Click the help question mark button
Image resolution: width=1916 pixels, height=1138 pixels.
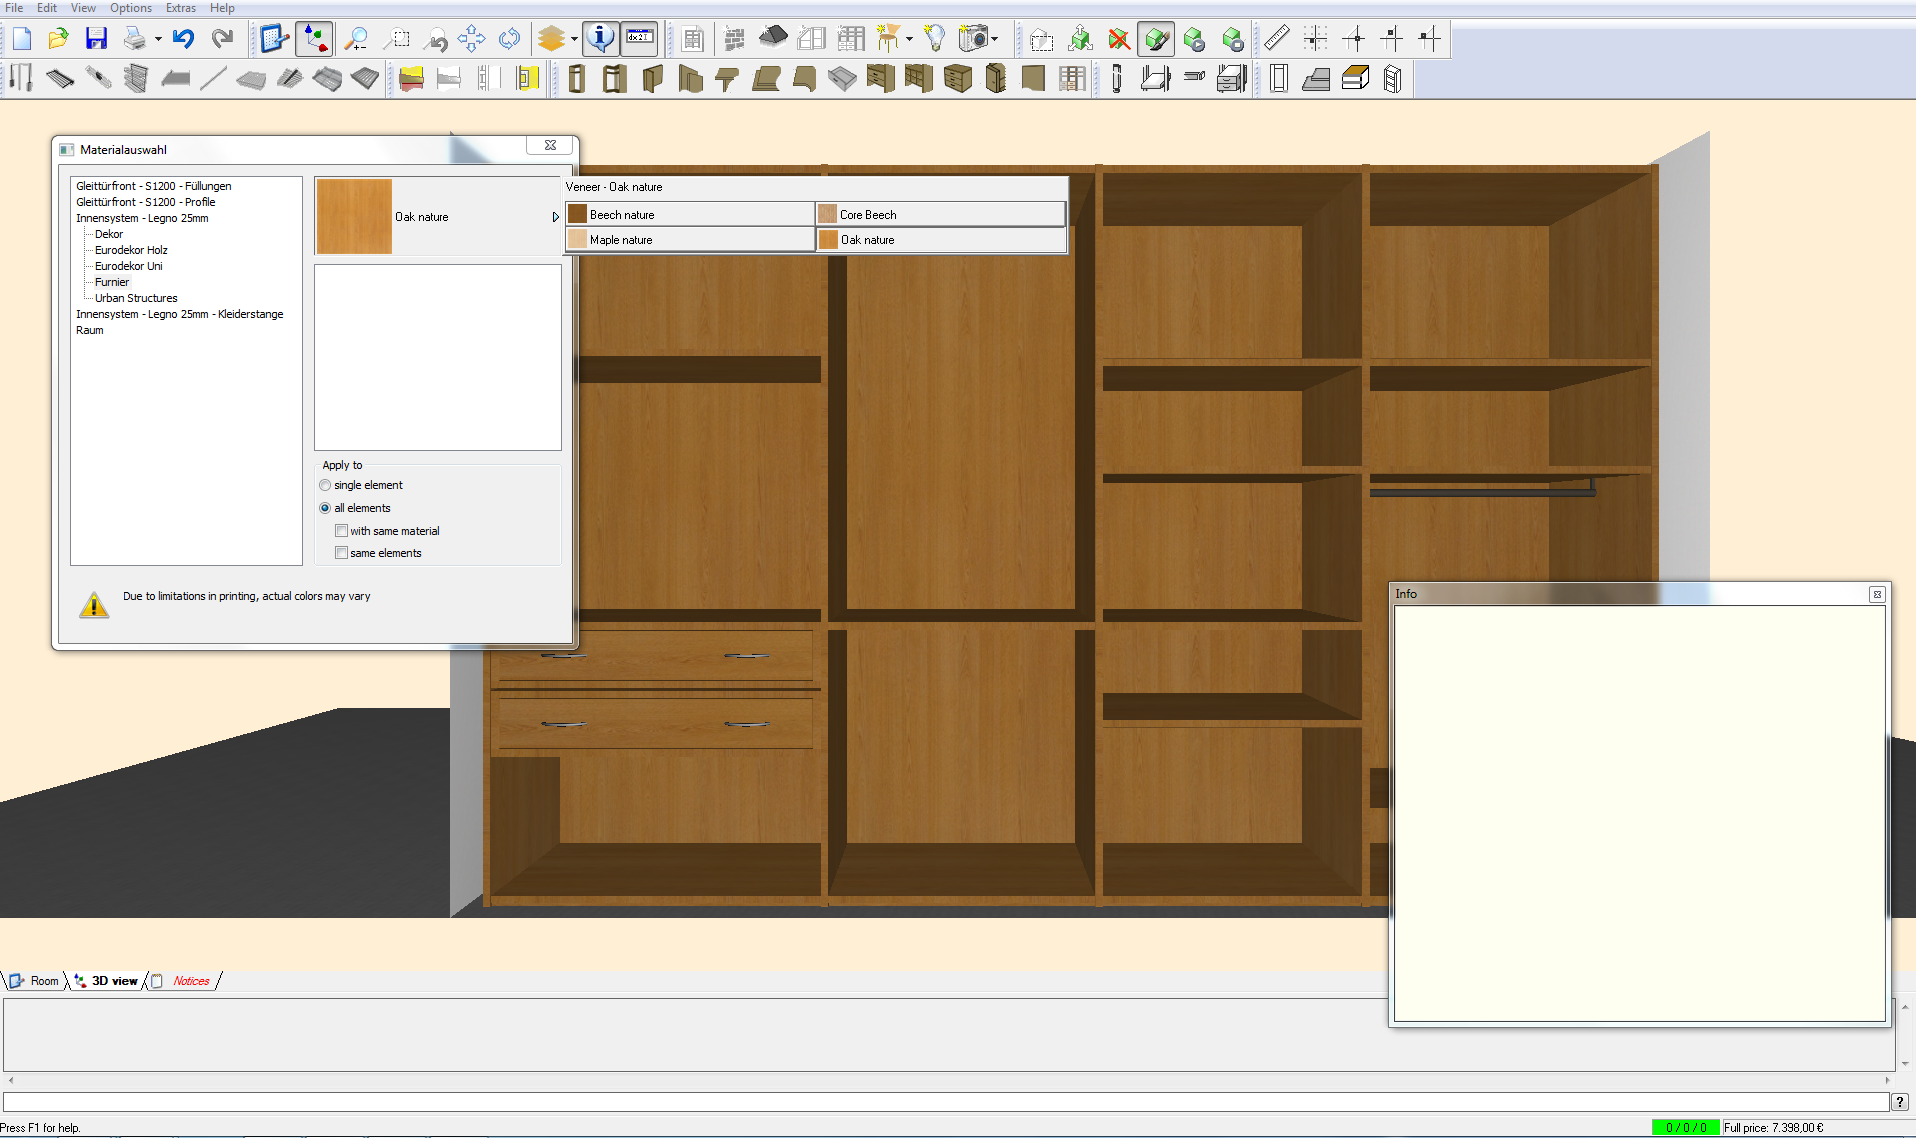[x=1899, y=1101]
